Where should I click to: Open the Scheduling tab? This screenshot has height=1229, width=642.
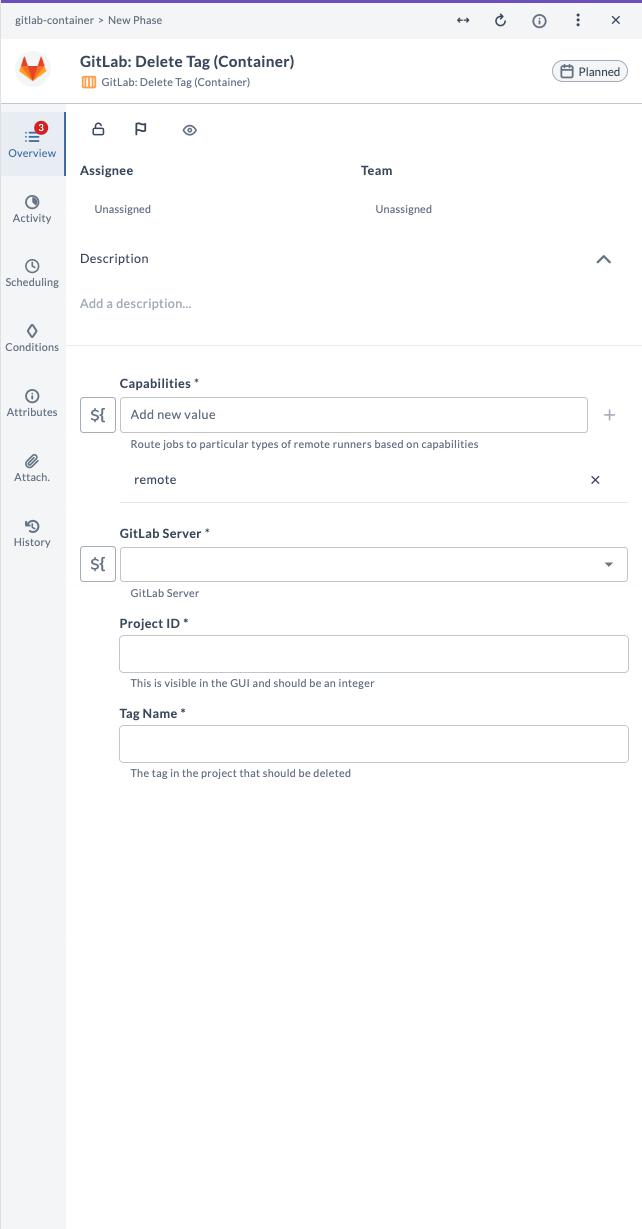tap(32, 273)
